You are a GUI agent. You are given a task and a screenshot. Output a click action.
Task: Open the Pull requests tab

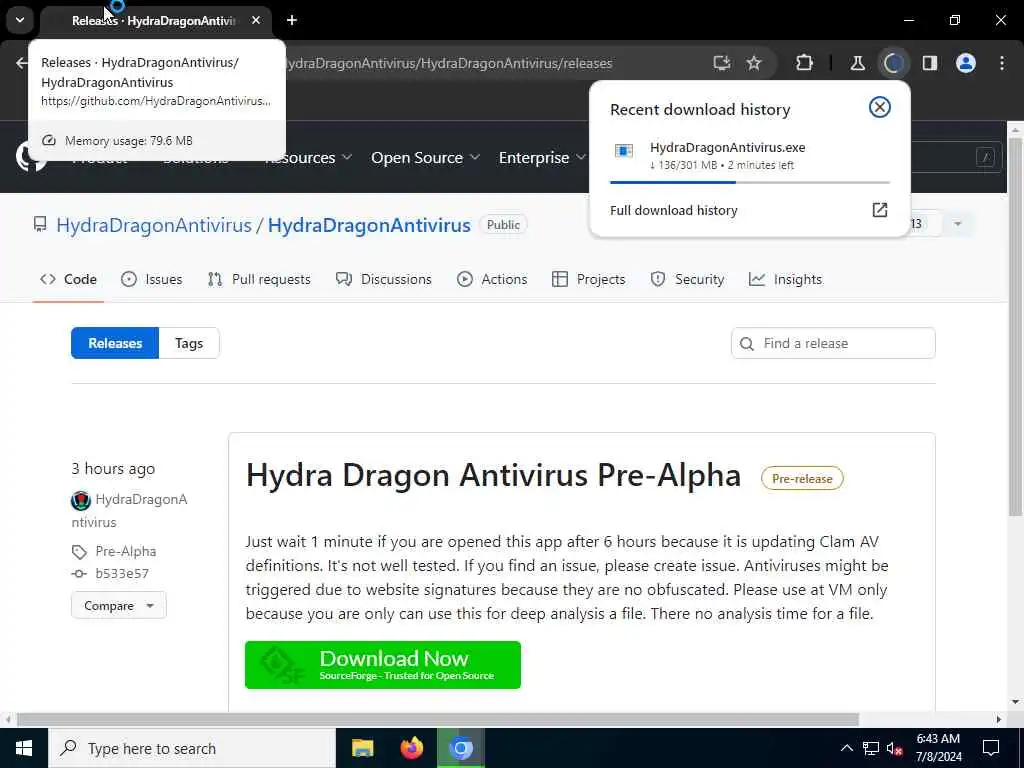coord(259,280)
